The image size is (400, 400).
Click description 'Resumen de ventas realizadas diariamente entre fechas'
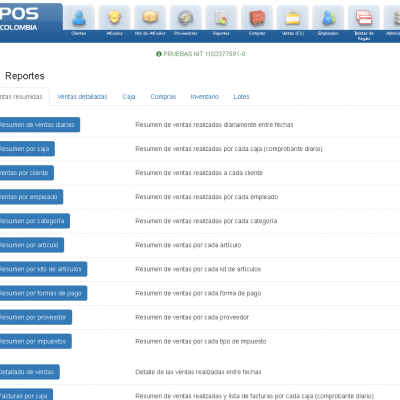point(214,125)
